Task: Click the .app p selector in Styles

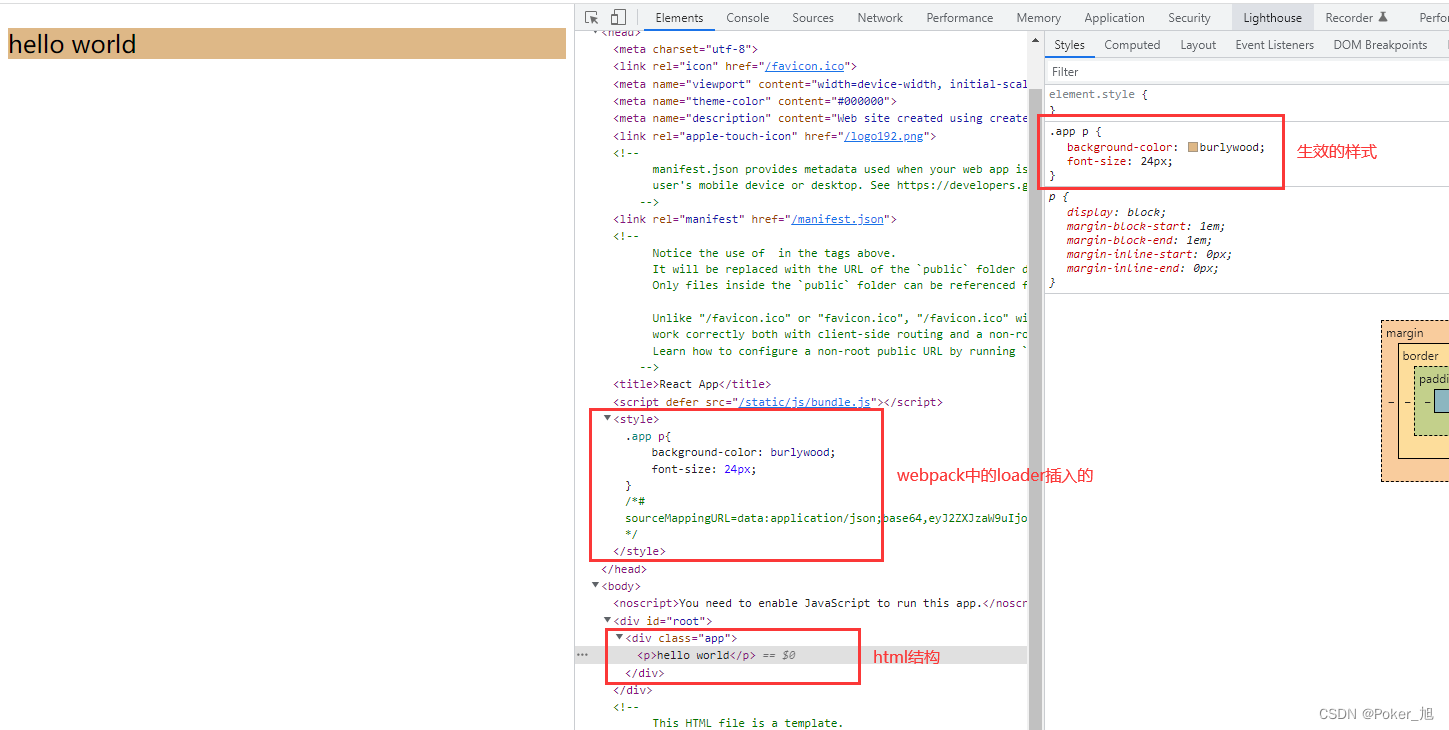Action: pos(1071,132)
